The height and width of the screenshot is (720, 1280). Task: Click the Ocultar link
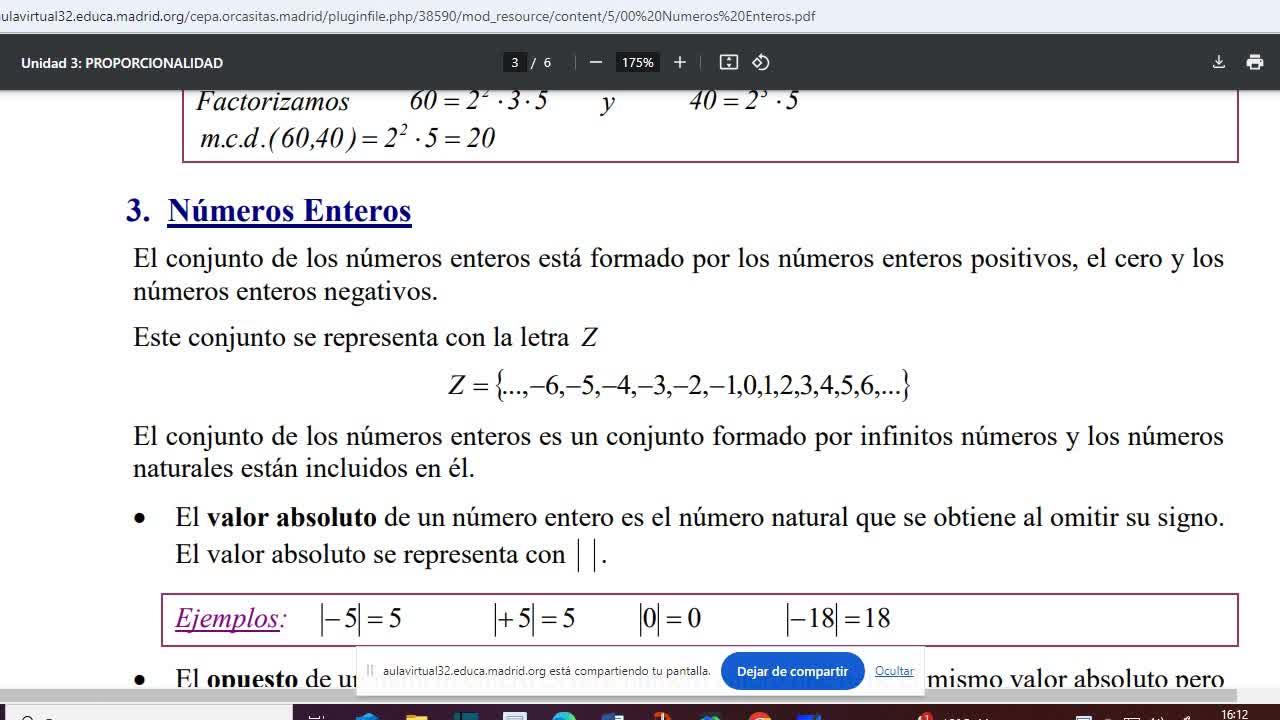[x=894, y=671]
